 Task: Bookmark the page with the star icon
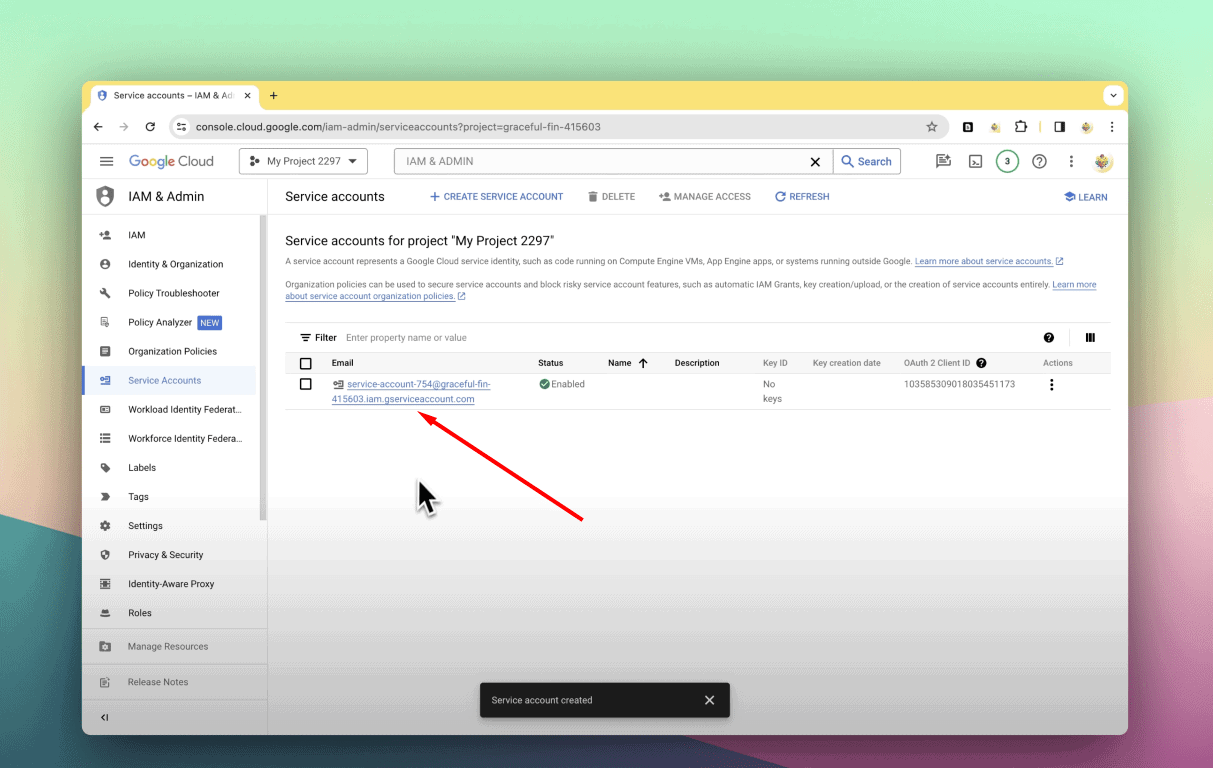pos(932,127)
